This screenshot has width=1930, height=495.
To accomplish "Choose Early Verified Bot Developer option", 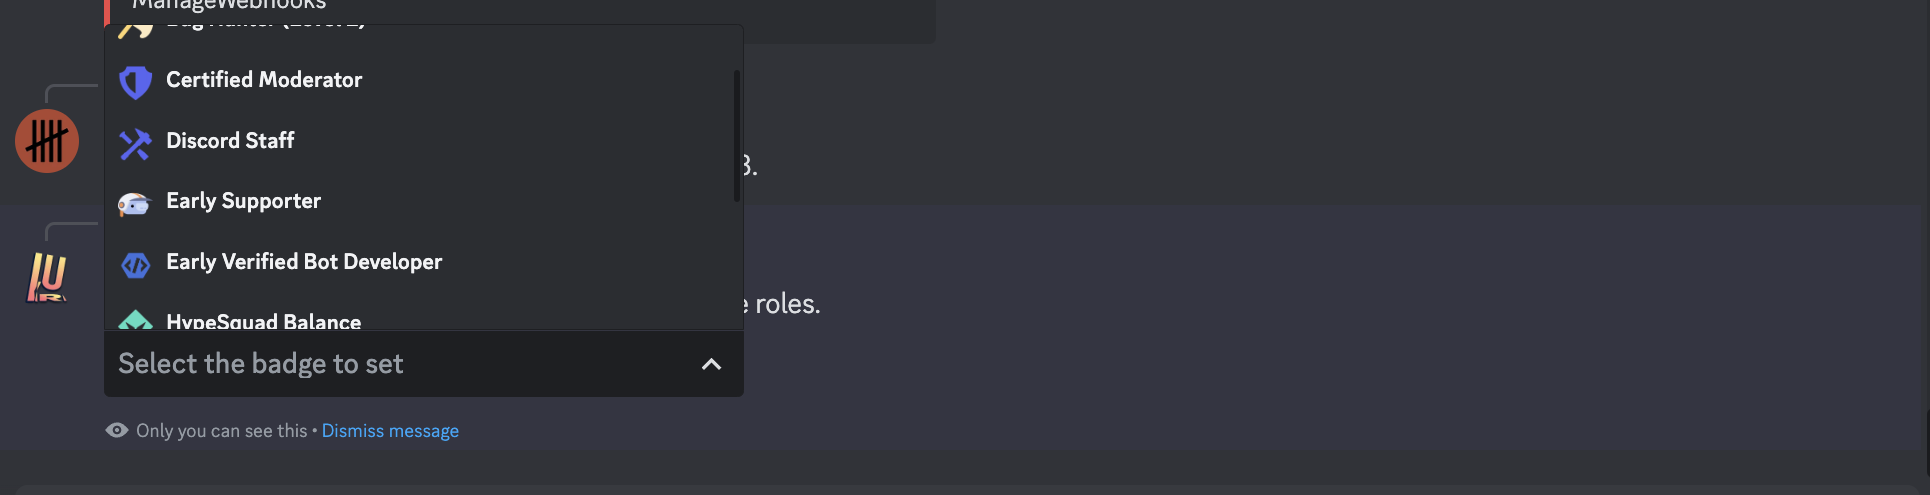I will click(x=304, y=262).
